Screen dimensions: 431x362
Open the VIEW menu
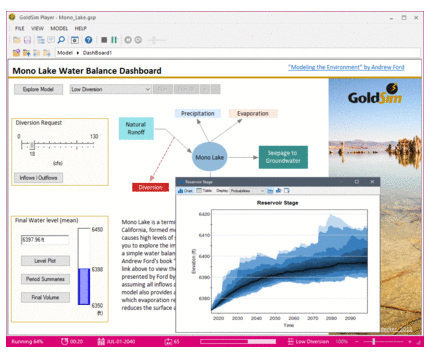coord(37,28)
